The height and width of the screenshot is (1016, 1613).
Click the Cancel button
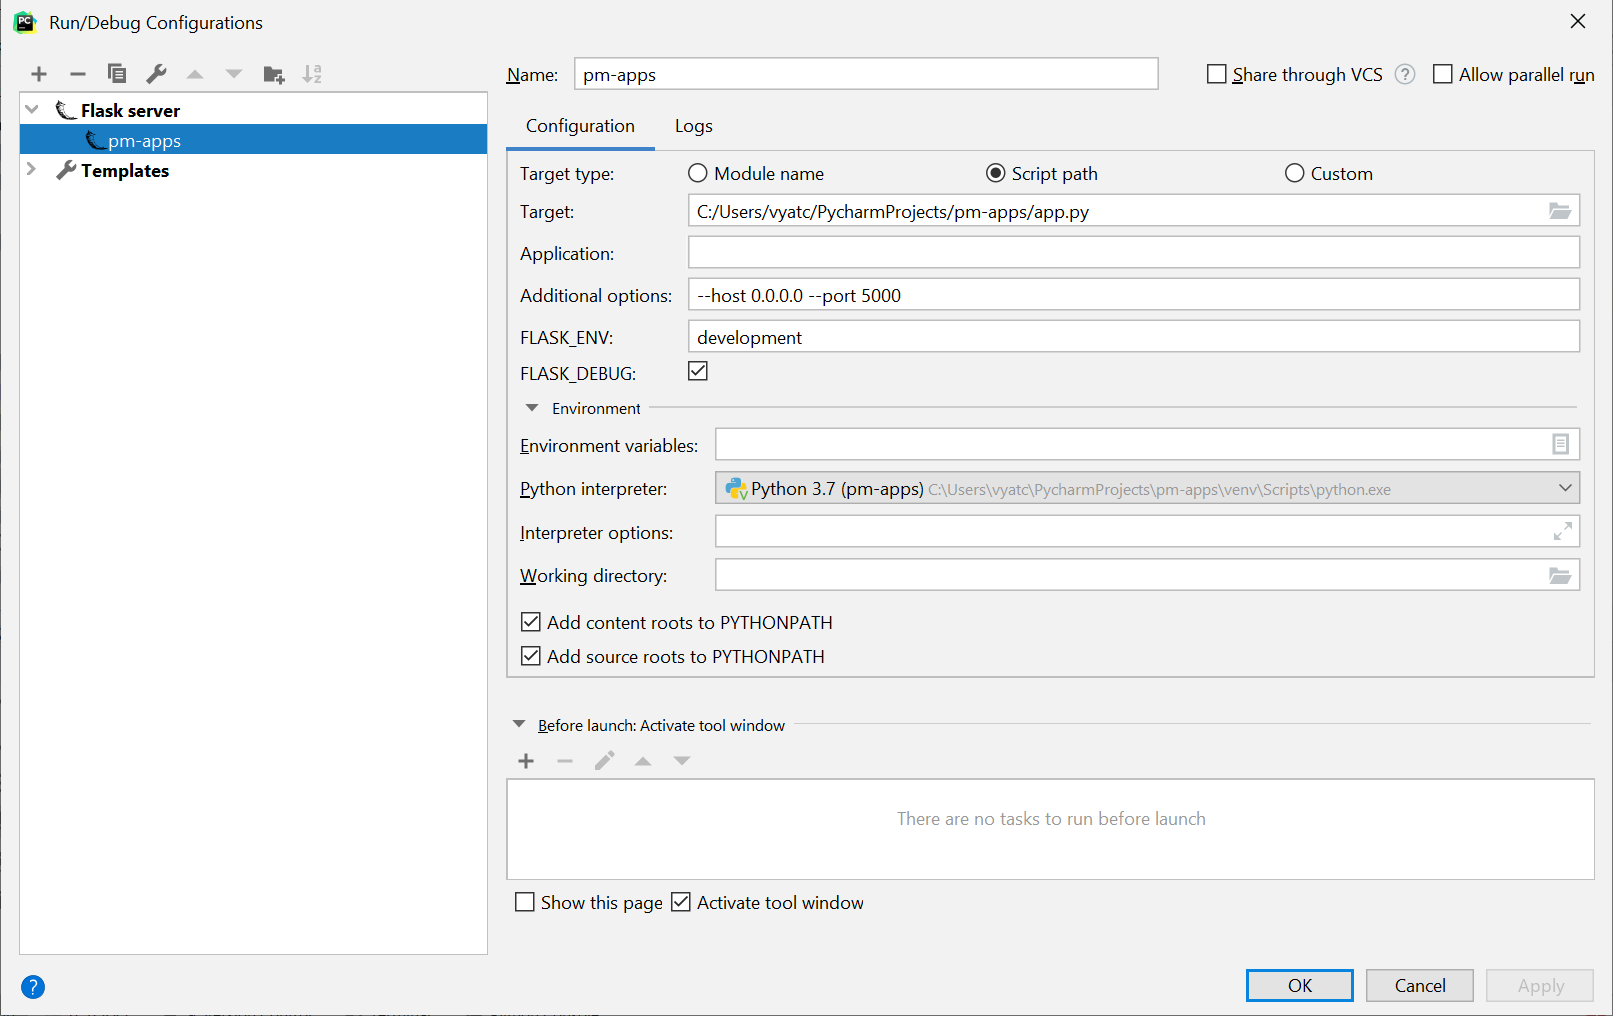click(x=1419, y=985)
